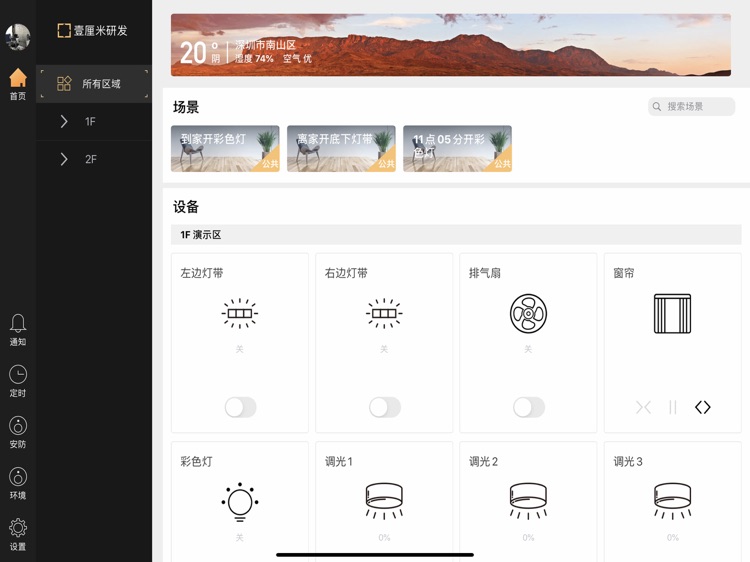Click the 设备 section heading
750x562 pixels.
pos(186,207)
